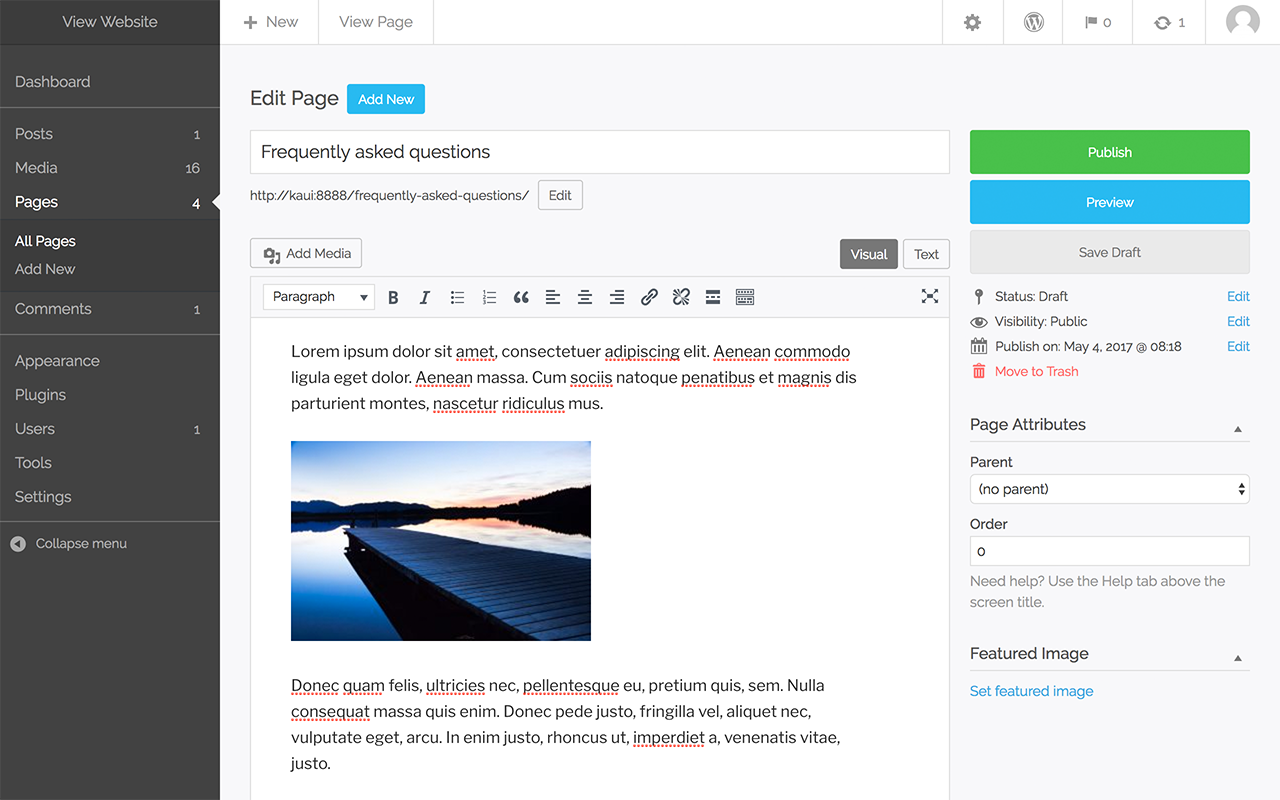Open Appearance in the sidebar
This screenshot has width=1280, height=800.
pyautogui.click(x=57, y=361)
